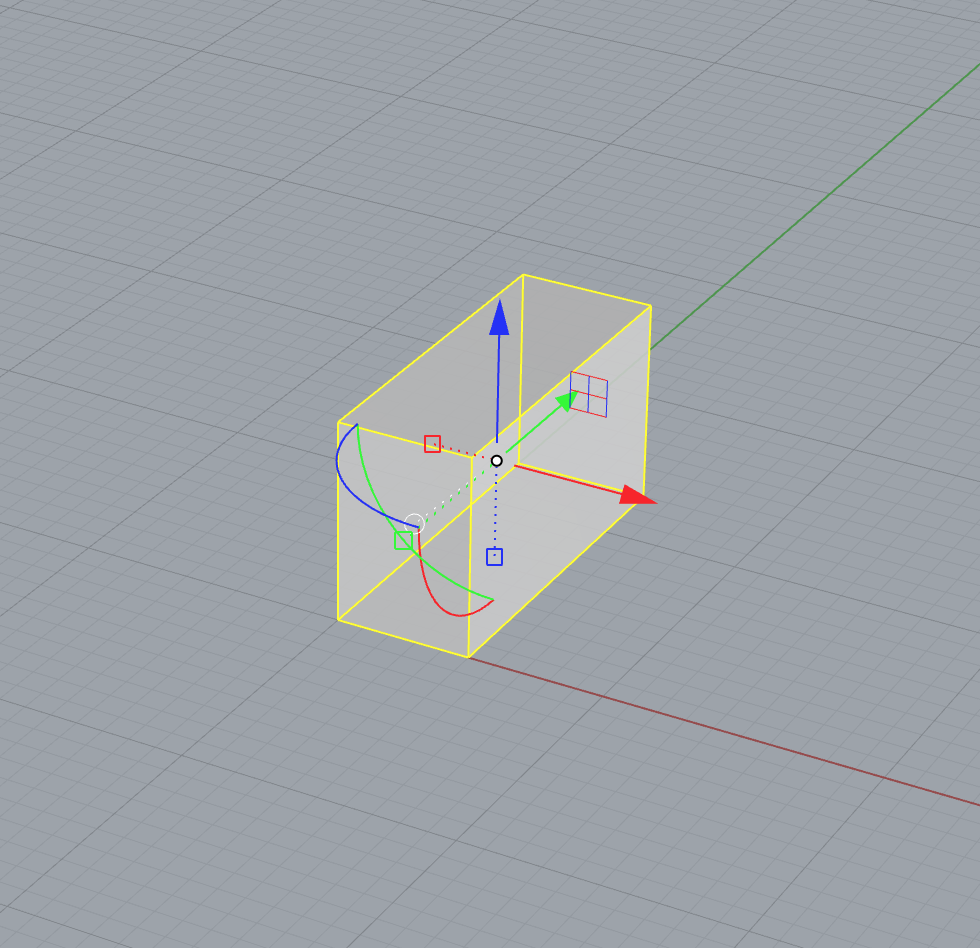Click the red X-axis scale square handle

432,444
